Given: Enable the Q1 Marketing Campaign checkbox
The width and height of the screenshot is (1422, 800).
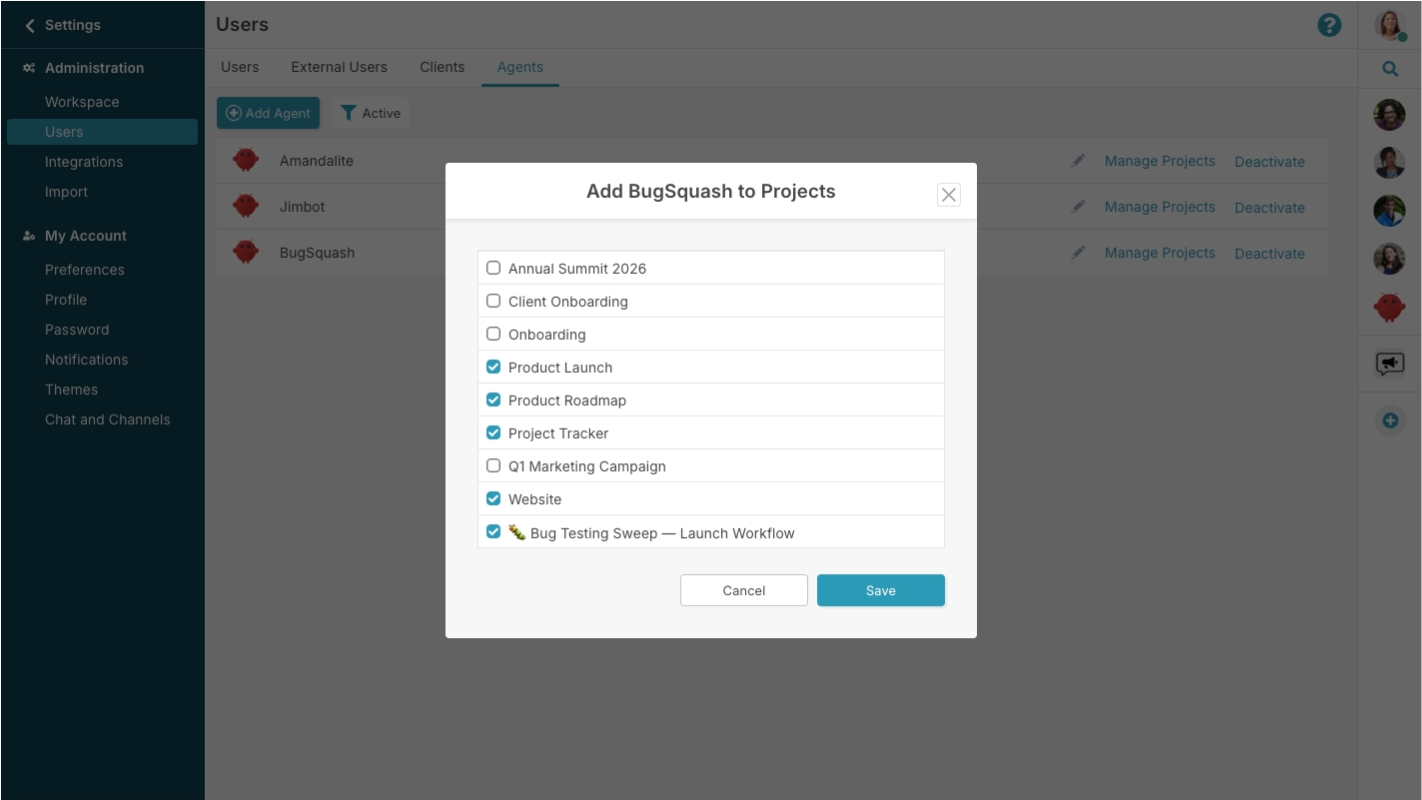Looking at the screenshot, I should pos(493,466).
